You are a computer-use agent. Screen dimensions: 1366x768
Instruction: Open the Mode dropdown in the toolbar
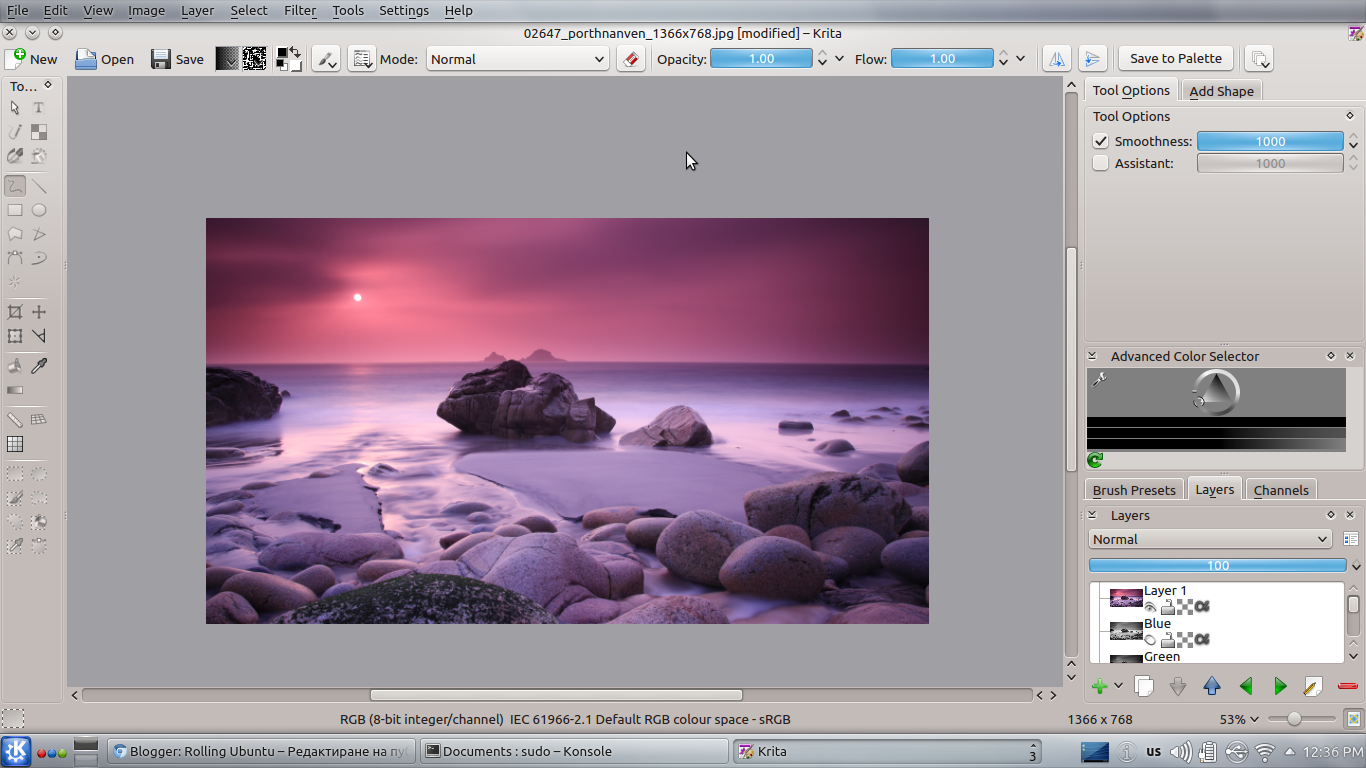click(516, 58)
